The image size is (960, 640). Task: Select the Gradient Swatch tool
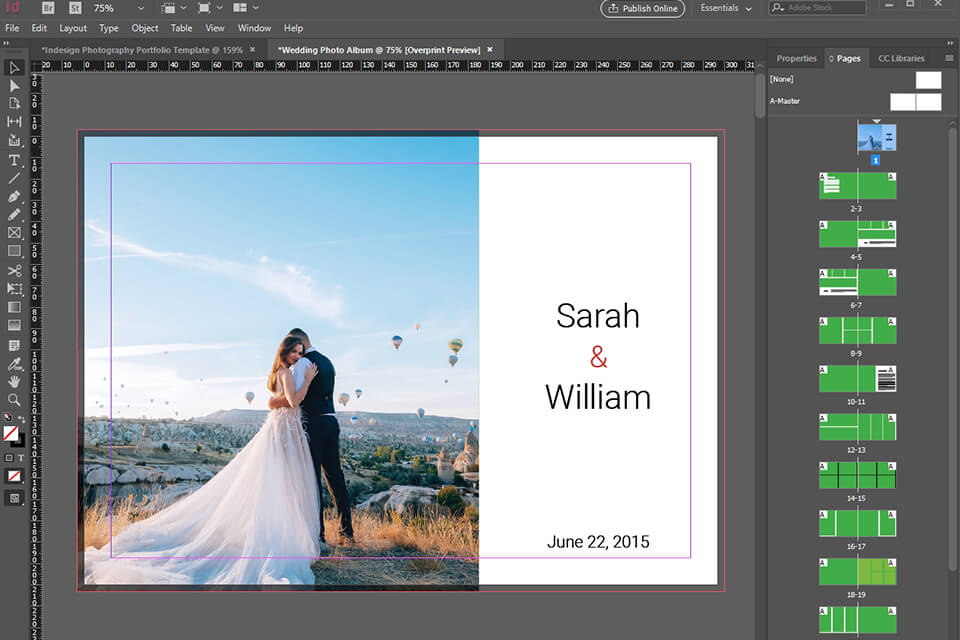[14, 309]
